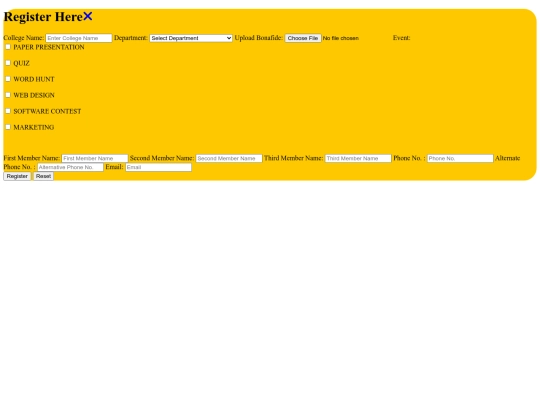Click the 'Department:' label
The width and height of the screenshot is (540, 405).
point(131,38)
